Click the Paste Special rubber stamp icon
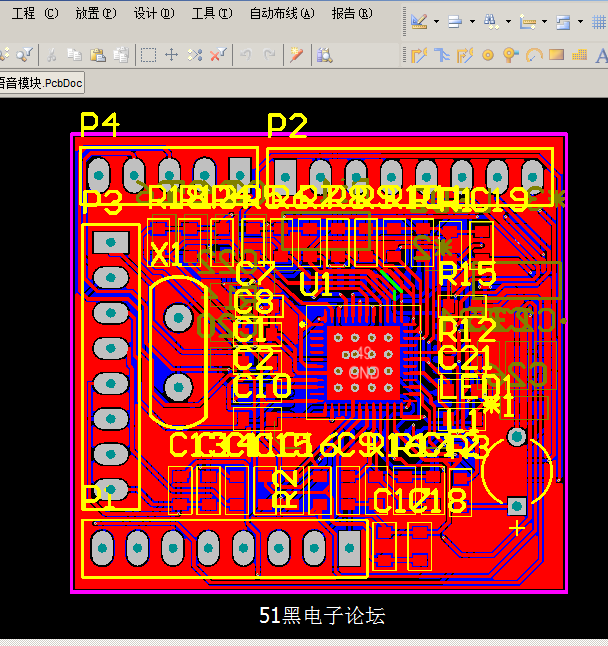 pyautogui.click(x=121, y=54)
